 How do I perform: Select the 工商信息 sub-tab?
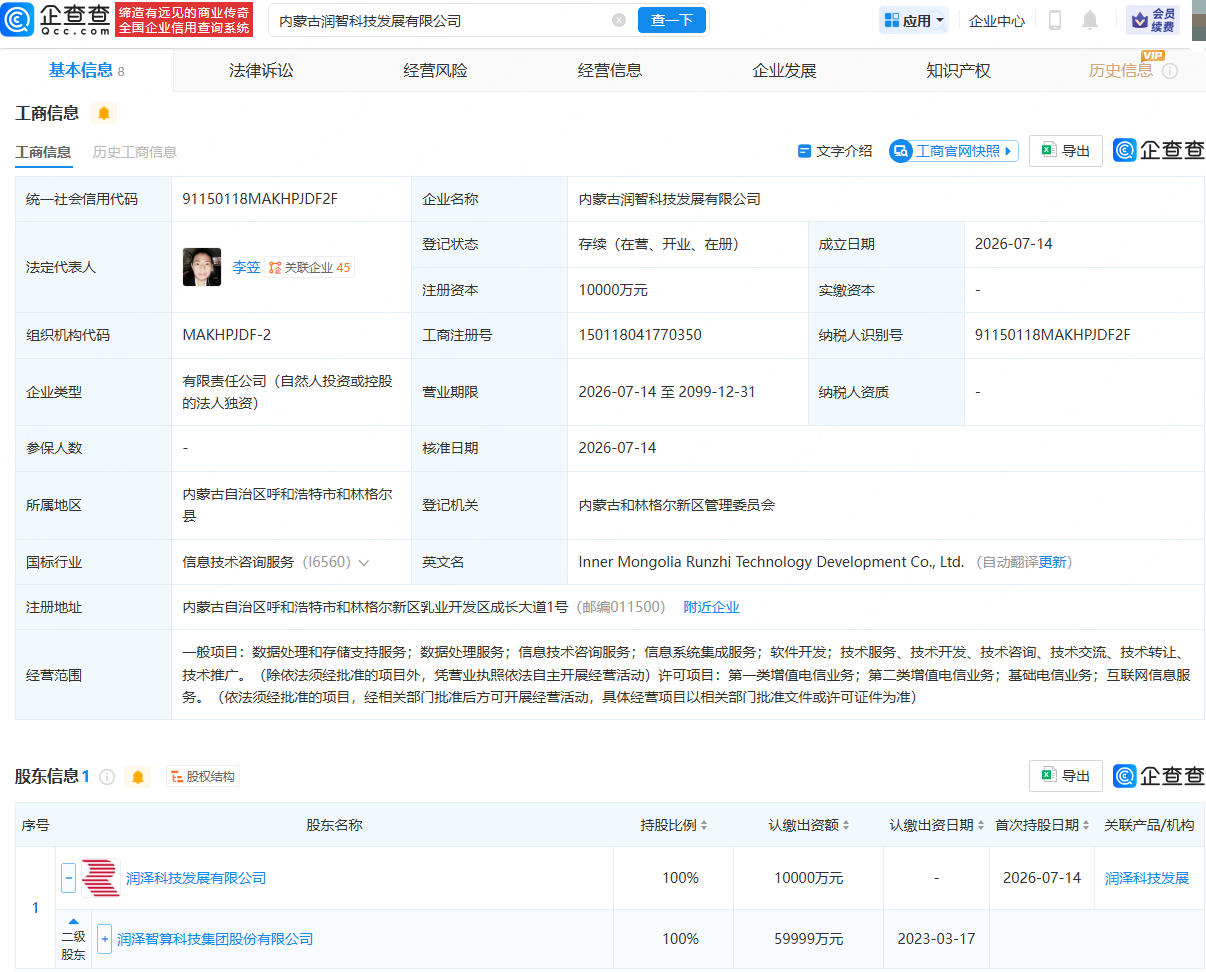[43, 152]
